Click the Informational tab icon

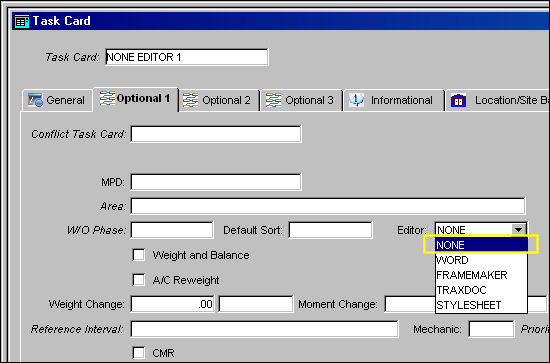[x=356, y=100]
